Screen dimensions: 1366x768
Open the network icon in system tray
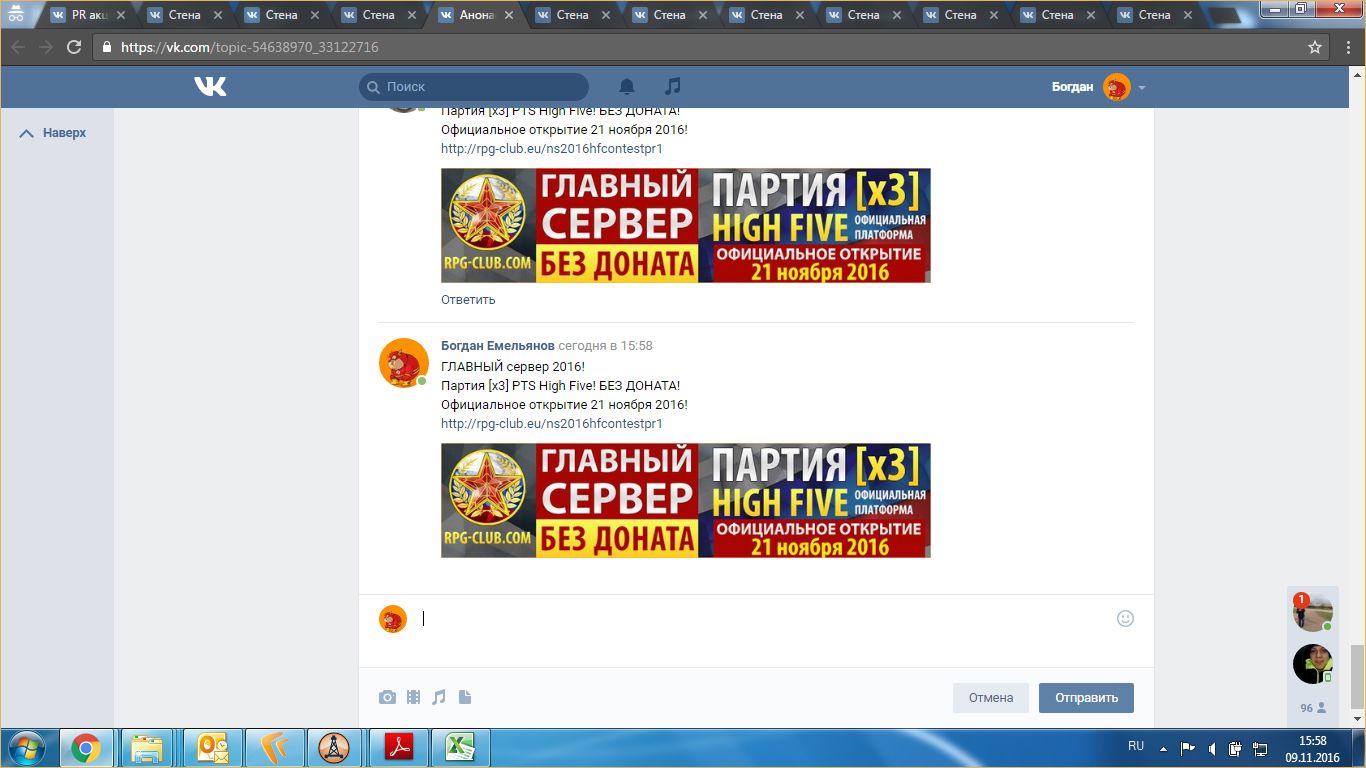coord(1259,748)
